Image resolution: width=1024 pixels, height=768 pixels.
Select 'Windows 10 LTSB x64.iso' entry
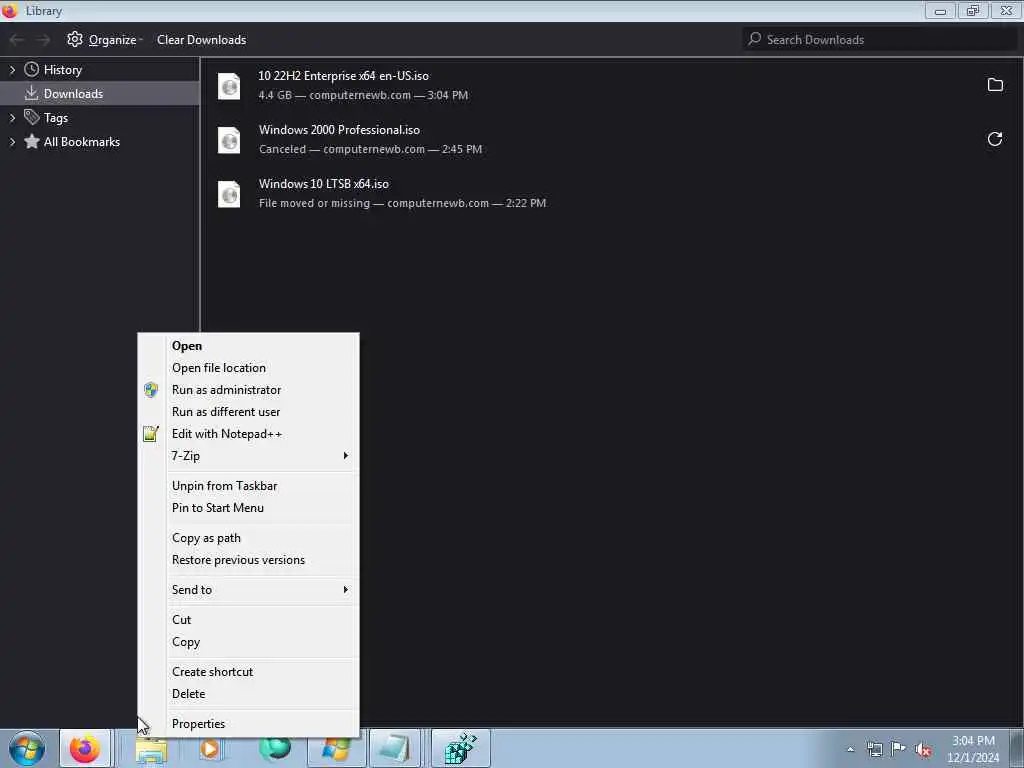(x=612, y=193)
